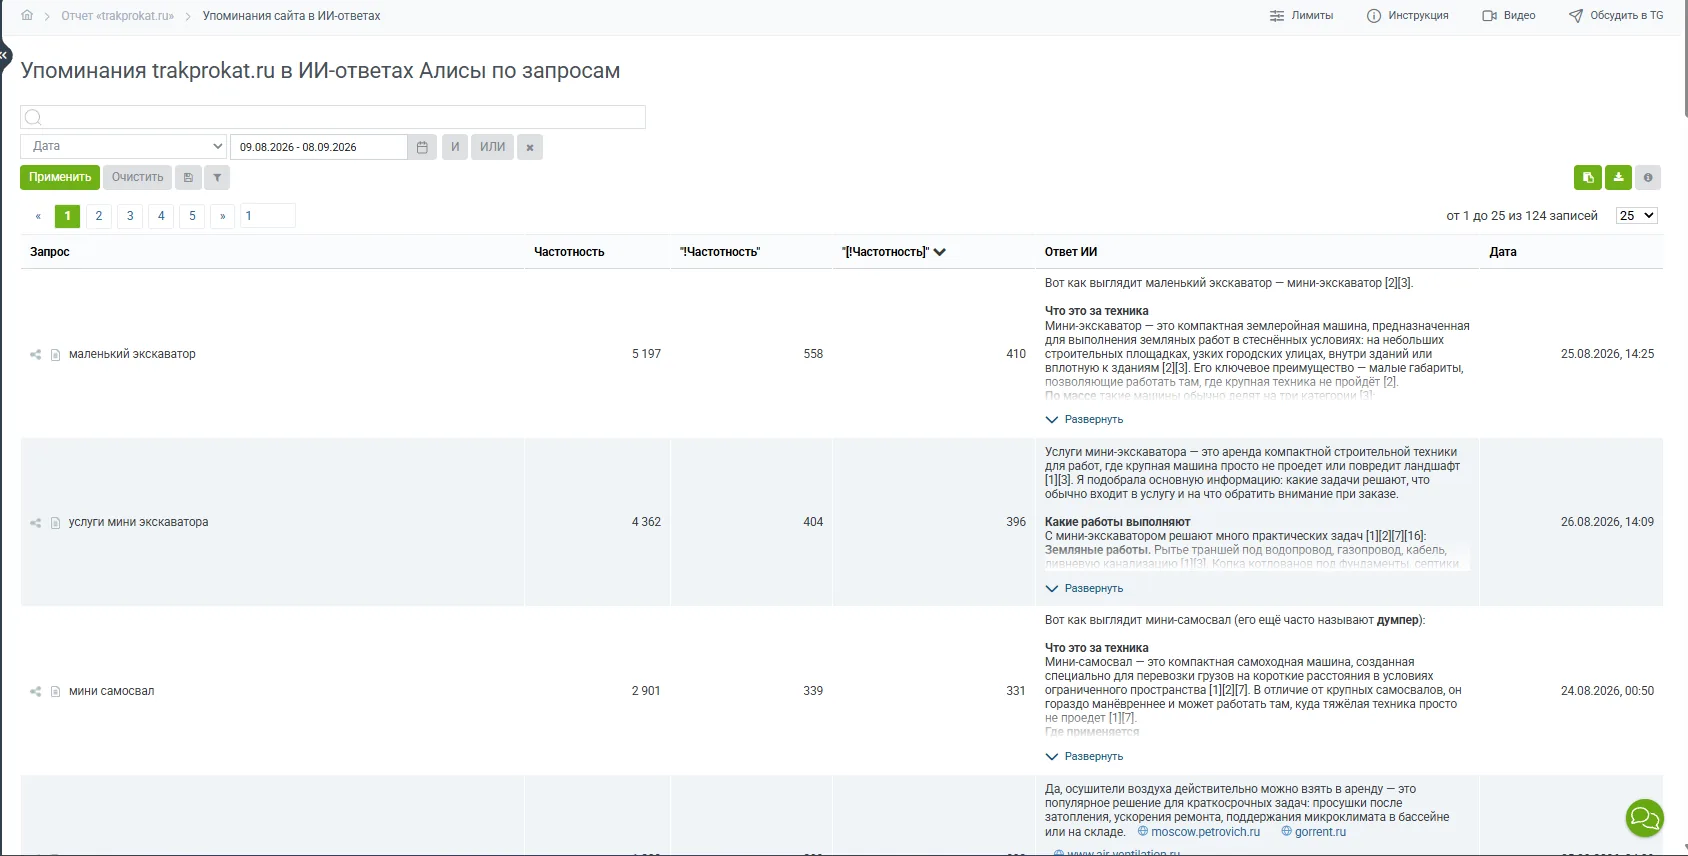This screenshot has height=856, width=1688.
Task: Expand the AI answer for маленький экскаватор
Action: coord(1084,420)
